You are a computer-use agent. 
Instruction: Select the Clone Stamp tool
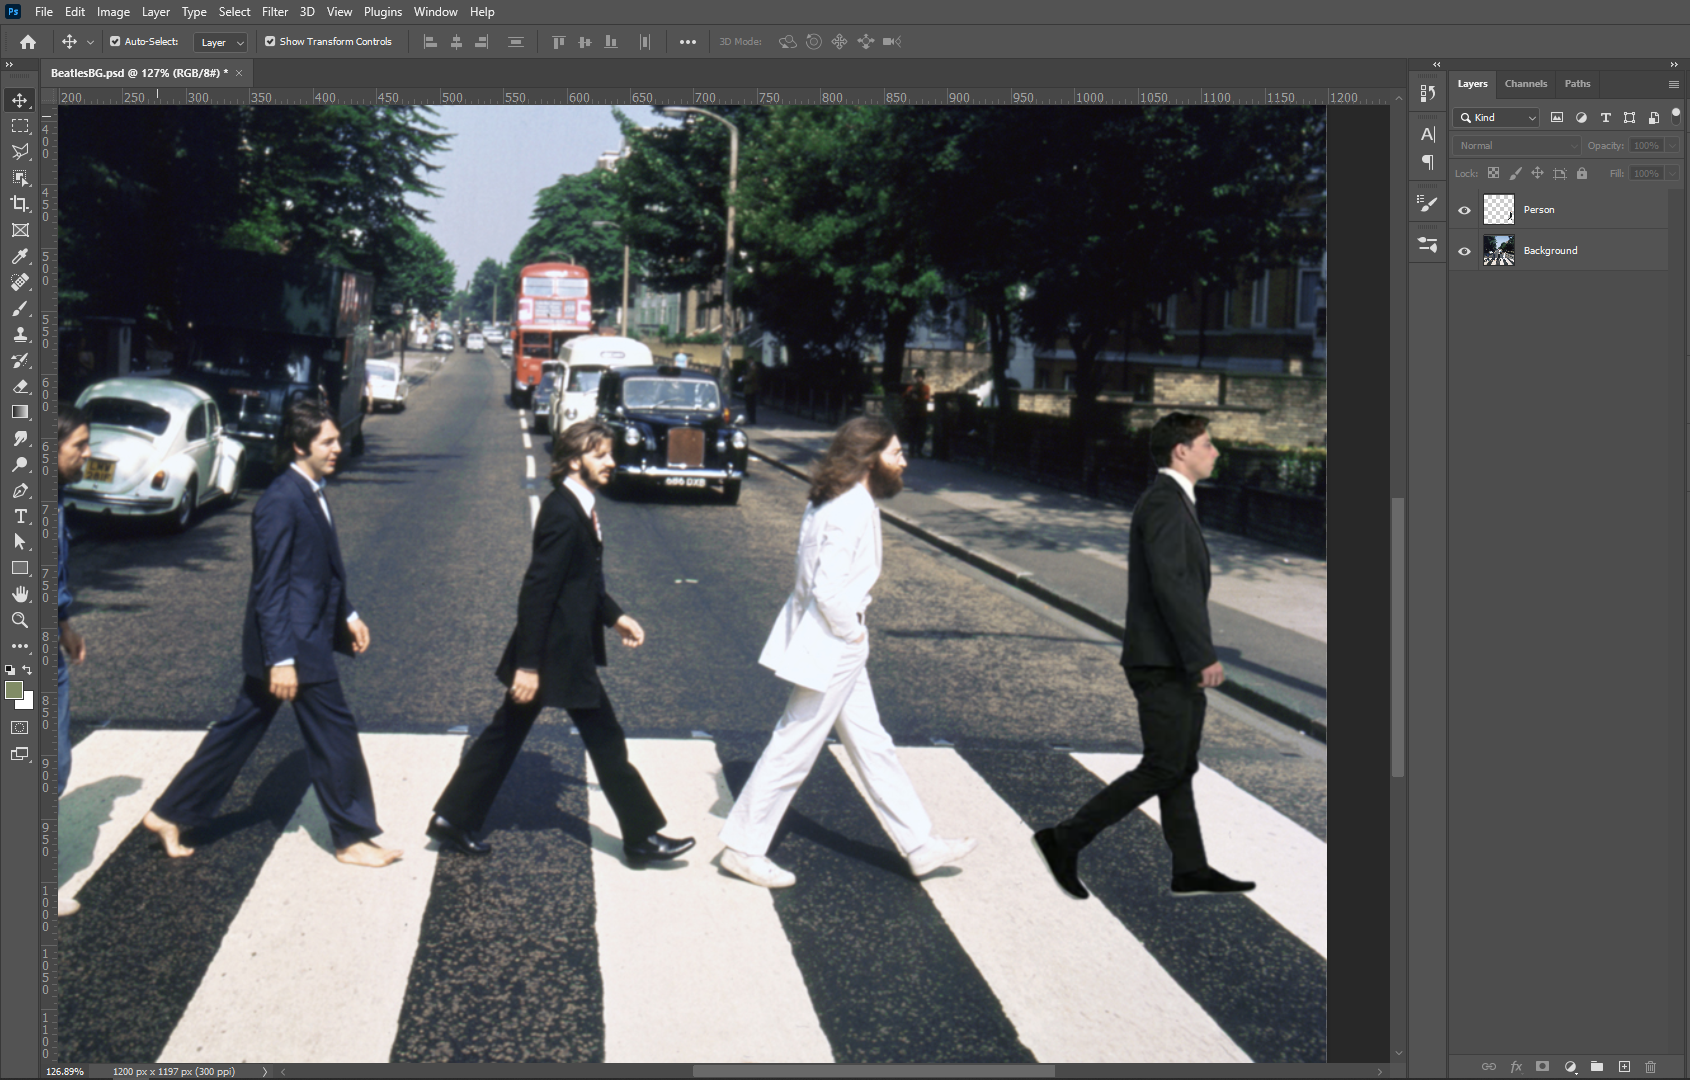pos(20,334)
